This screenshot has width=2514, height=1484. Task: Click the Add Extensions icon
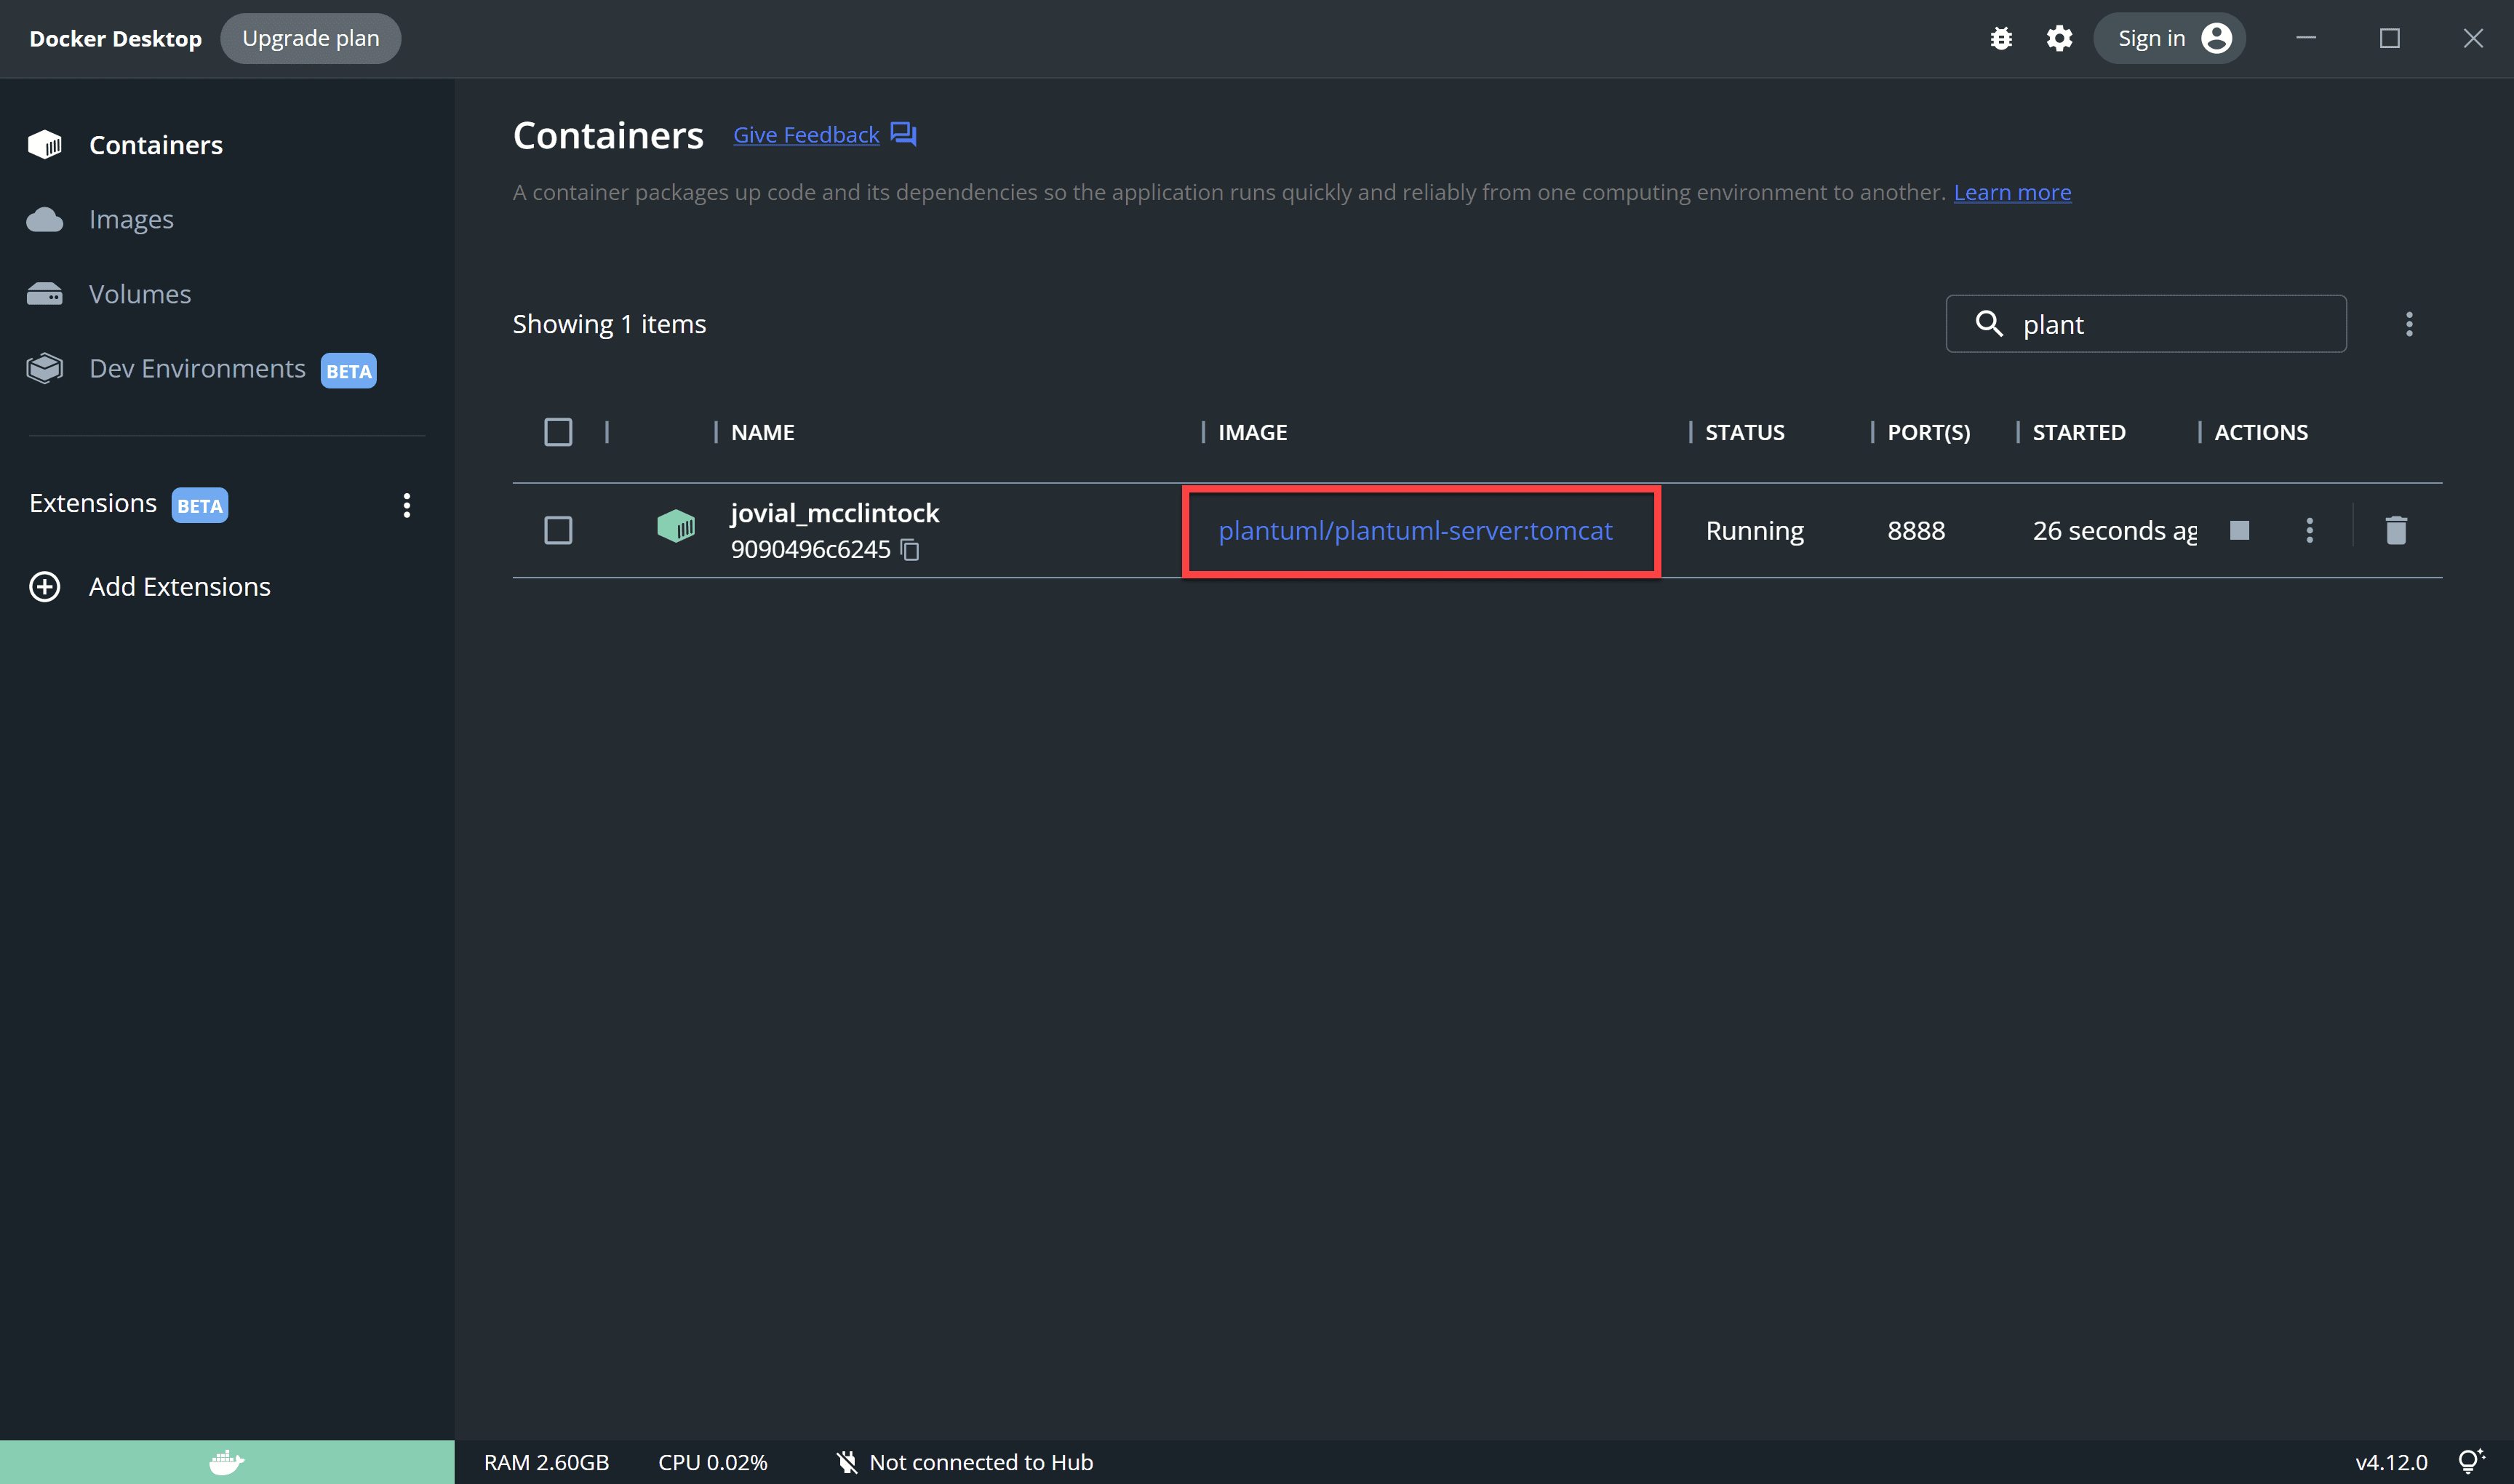coord(44,586)
